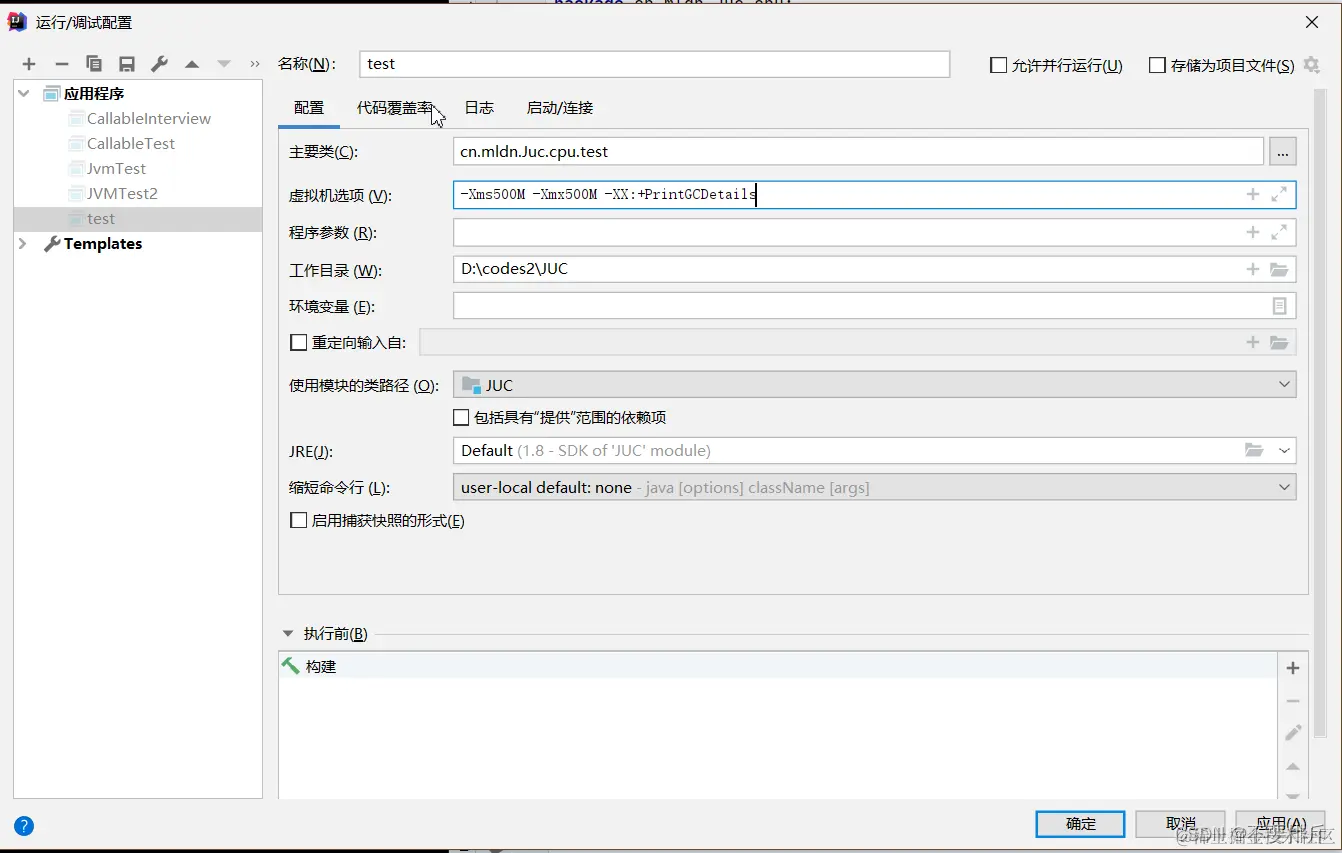This screenshot has height=853, width=1342.
Task: Collapse the before launch section
Action: [x=288, y=633]
